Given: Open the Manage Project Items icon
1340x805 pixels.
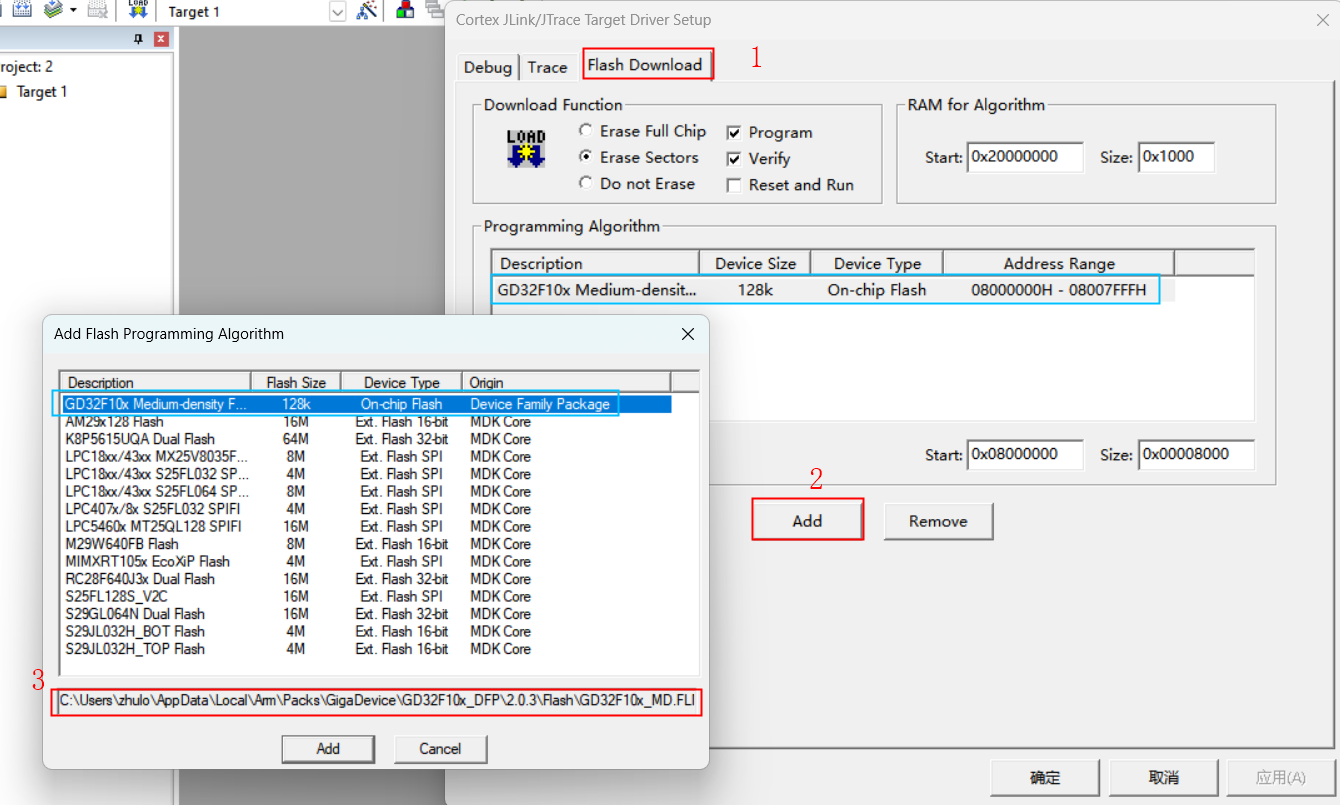Looking at the screenshot, I should point(405,11).
